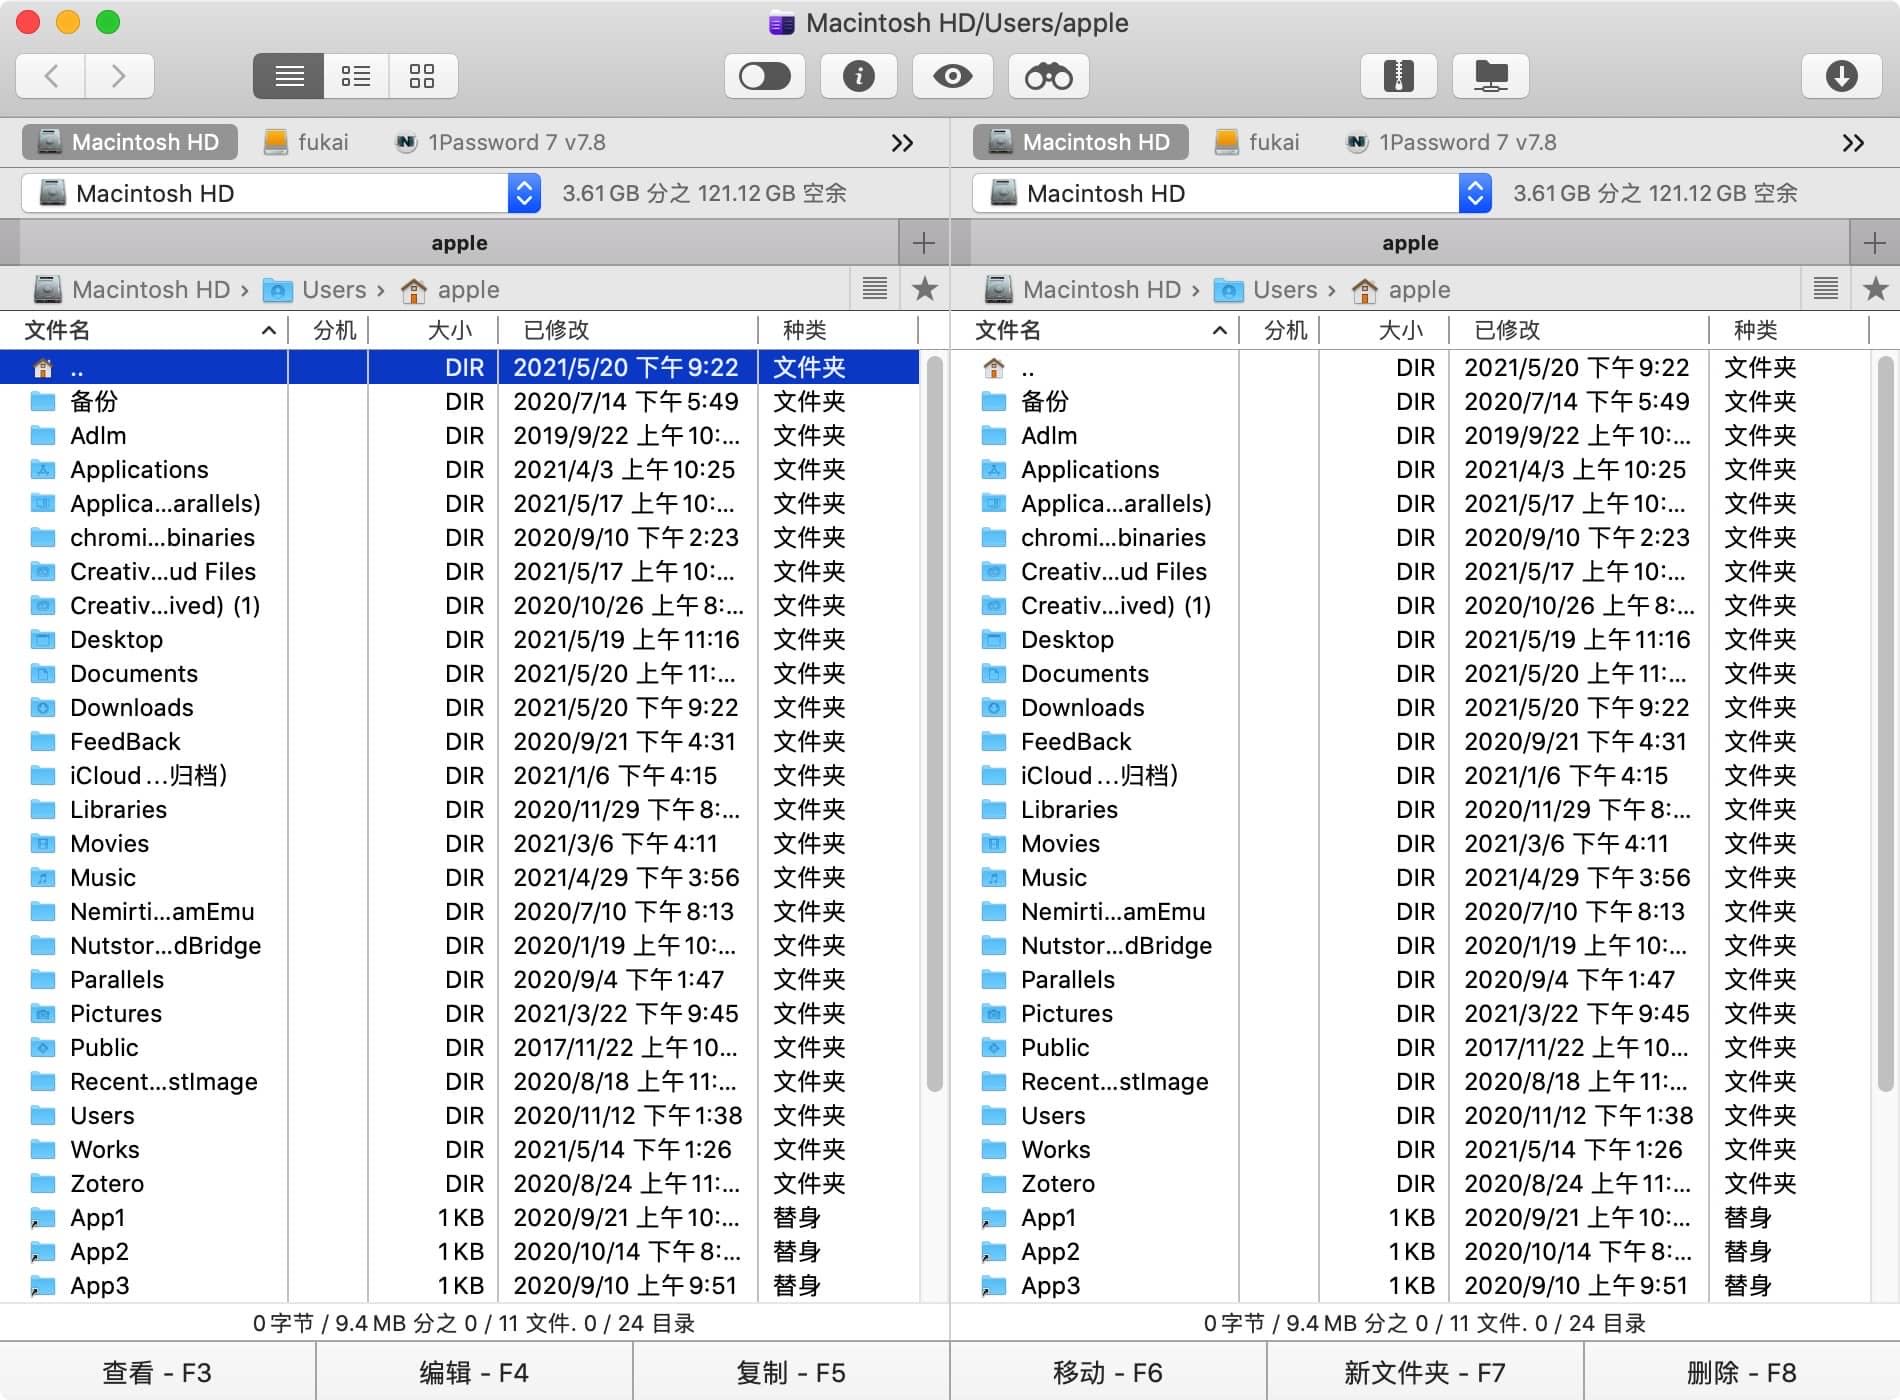This screenshot has width=1900, height=1400.
Task: Select Downloads folder in left panel
Action: [x=459, y=708]
